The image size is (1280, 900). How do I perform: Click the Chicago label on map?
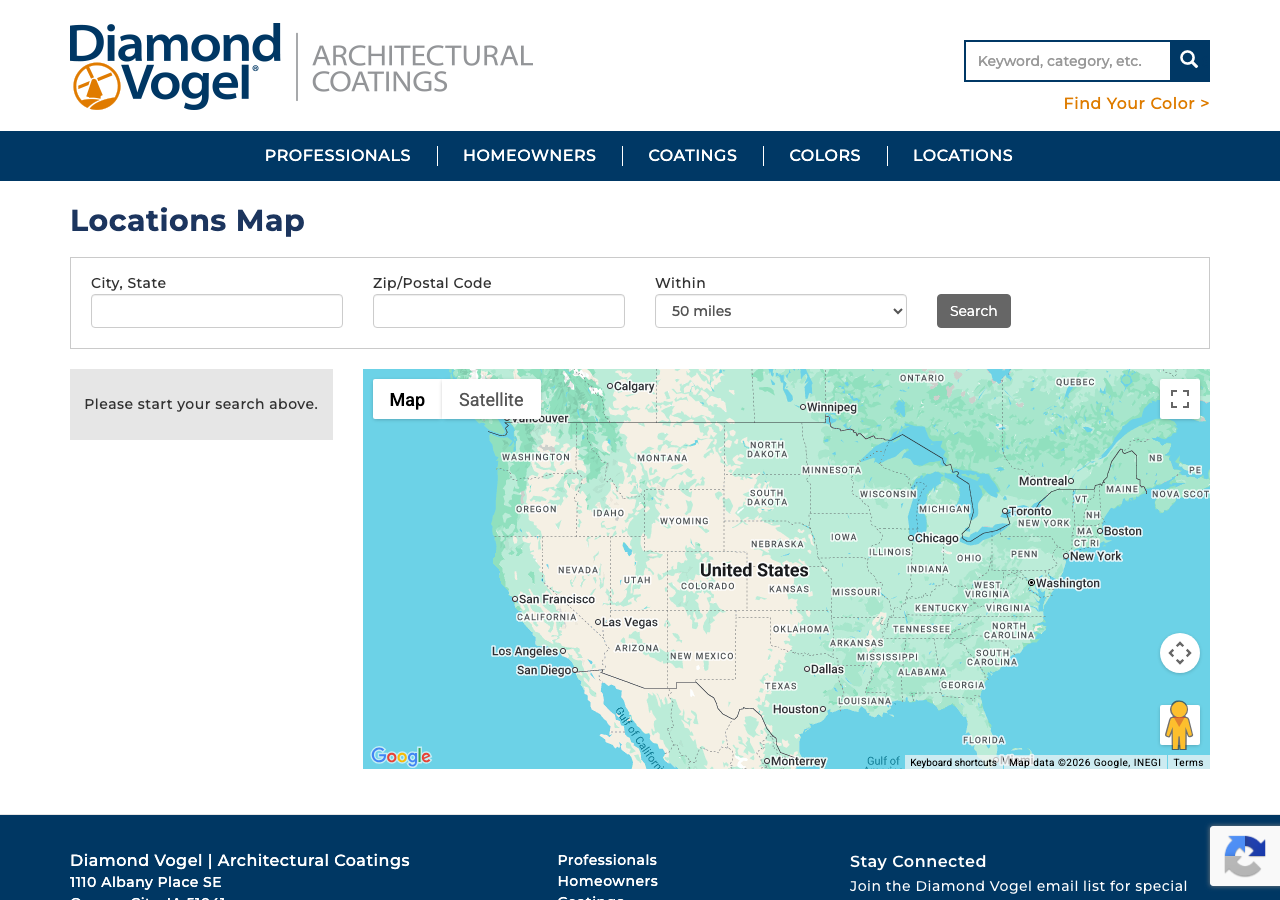[936, 538]
